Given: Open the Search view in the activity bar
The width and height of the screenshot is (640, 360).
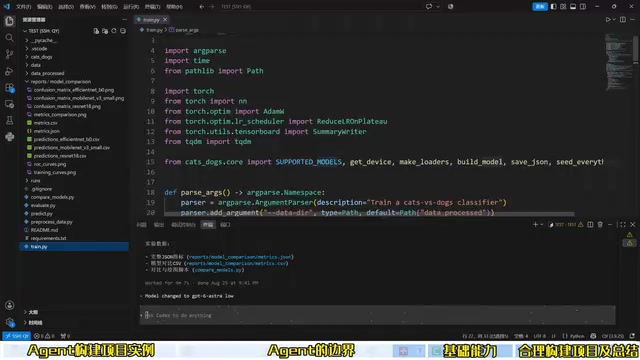Looking at the screenshot, I should (x=9, y=38).
